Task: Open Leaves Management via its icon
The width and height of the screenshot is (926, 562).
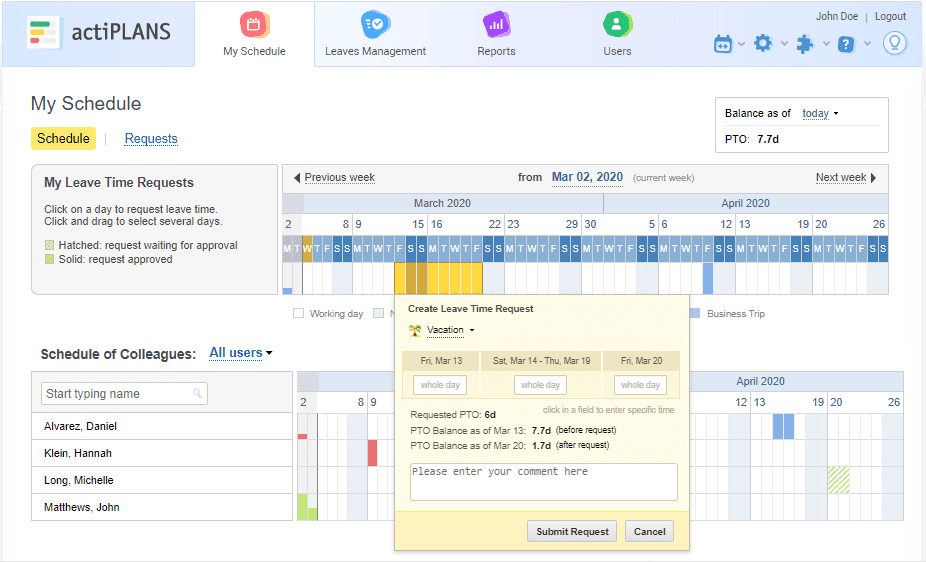Action: coord(375,24)
